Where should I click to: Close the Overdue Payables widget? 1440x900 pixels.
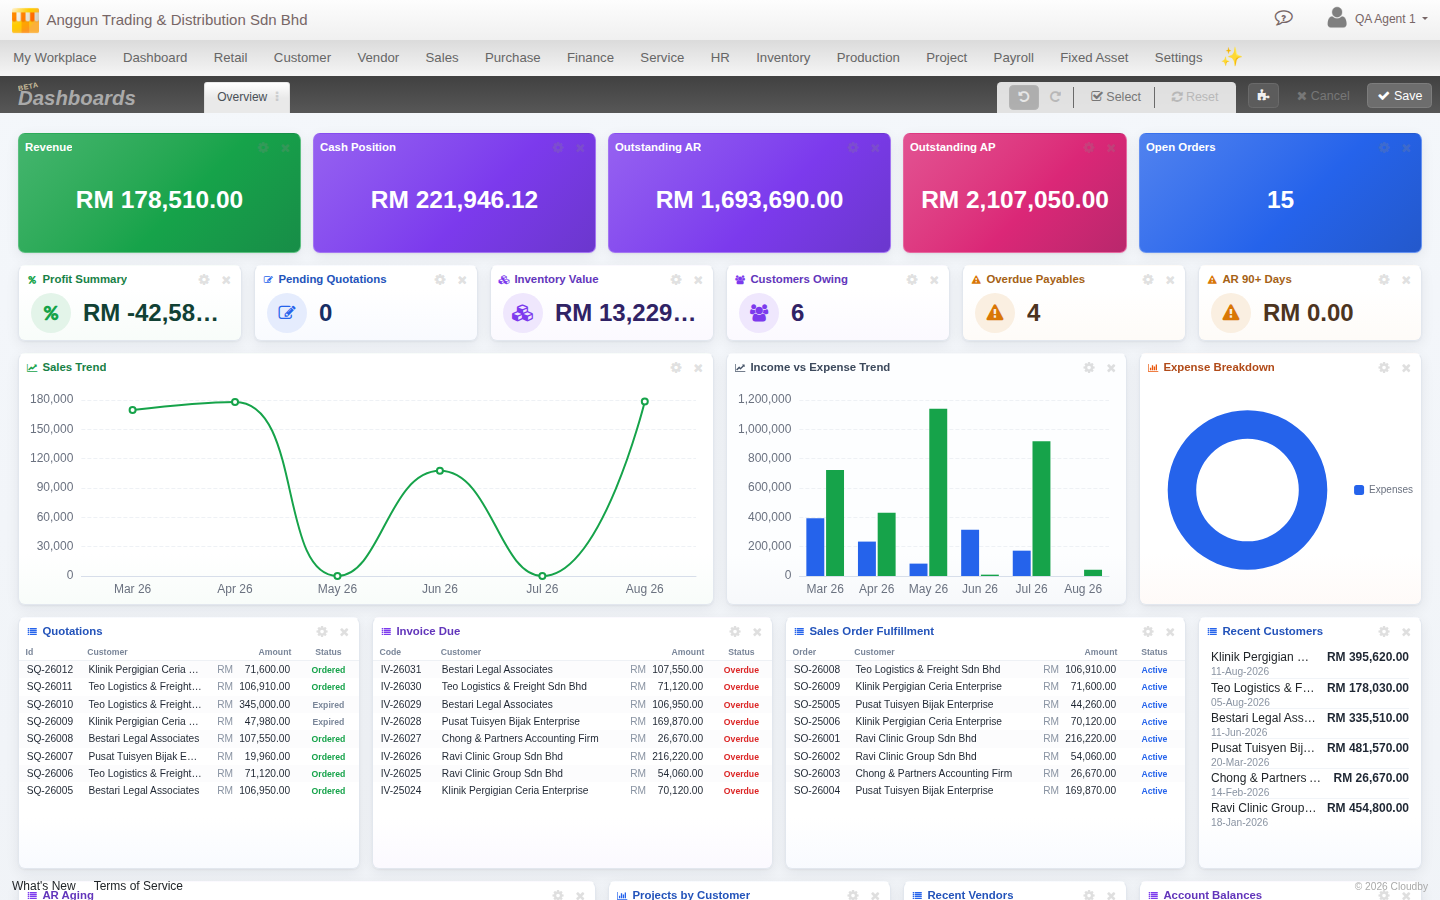[1170, 280]
